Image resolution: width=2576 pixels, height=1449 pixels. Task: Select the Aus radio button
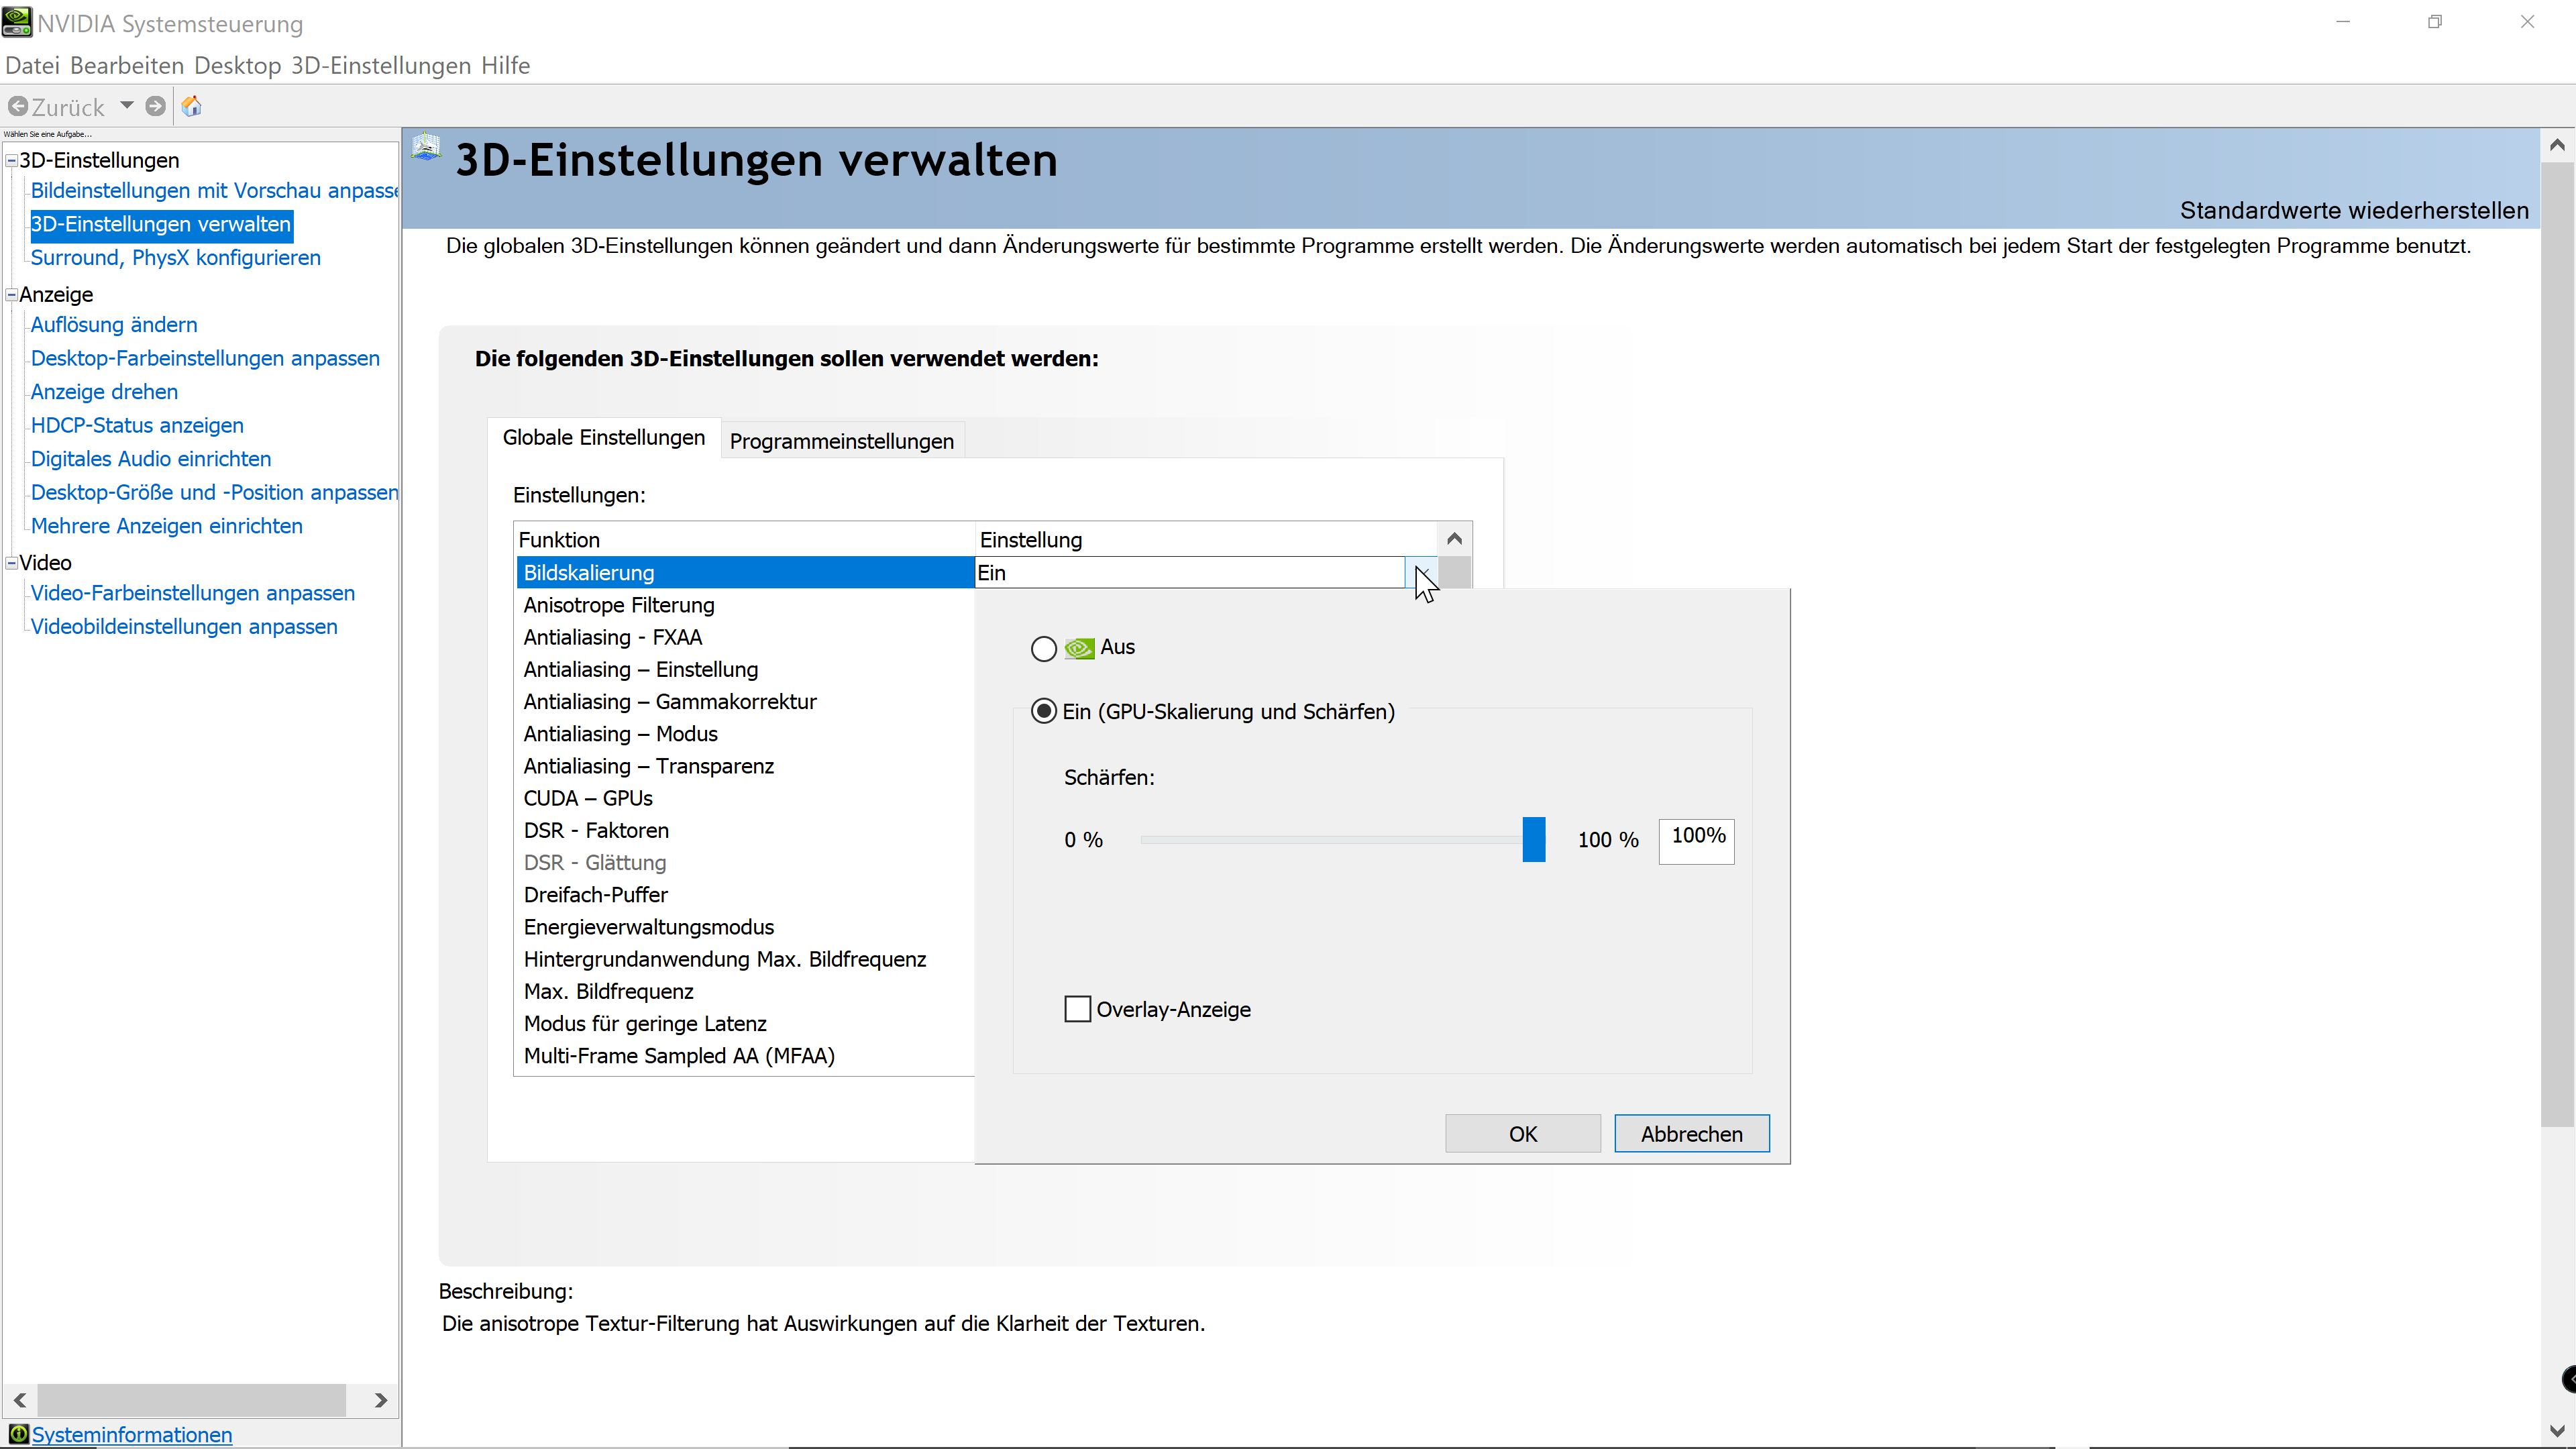tap(1043, 649)
